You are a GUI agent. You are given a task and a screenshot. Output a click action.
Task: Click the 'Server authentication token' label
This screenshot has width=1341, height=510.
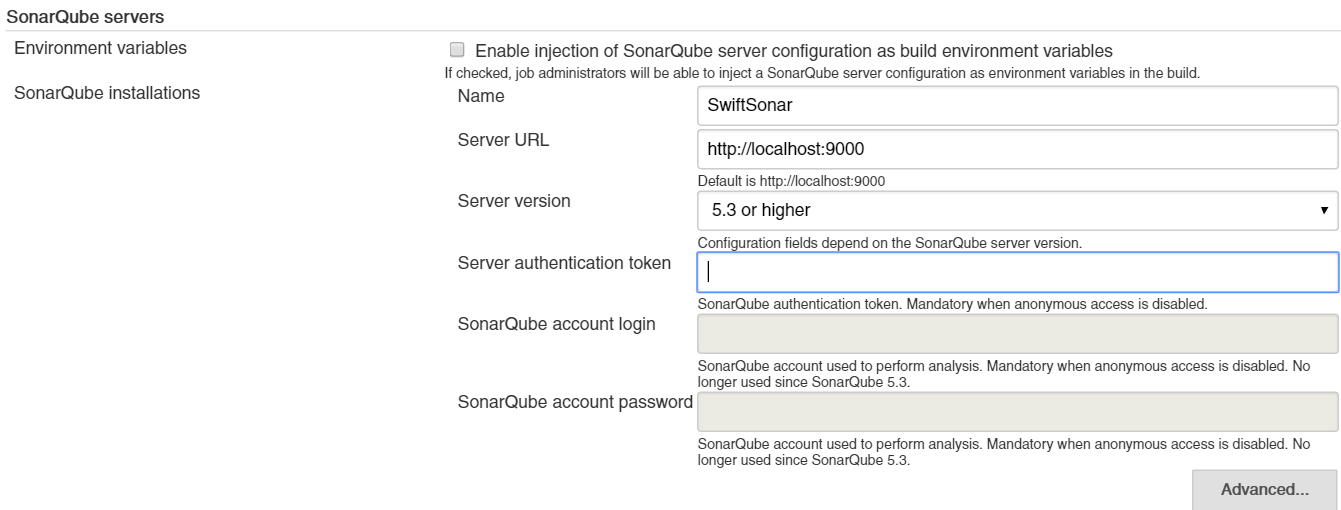click(564, 262)
